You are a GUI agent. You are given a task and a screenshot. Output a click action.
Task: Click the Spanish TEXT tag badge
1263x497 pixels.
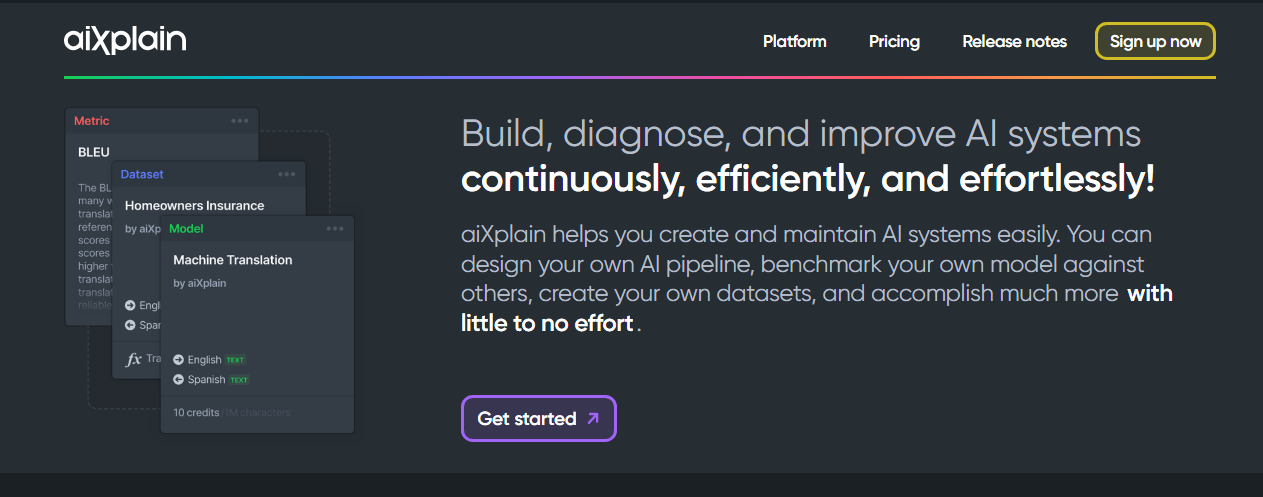(x=239, y=380)
